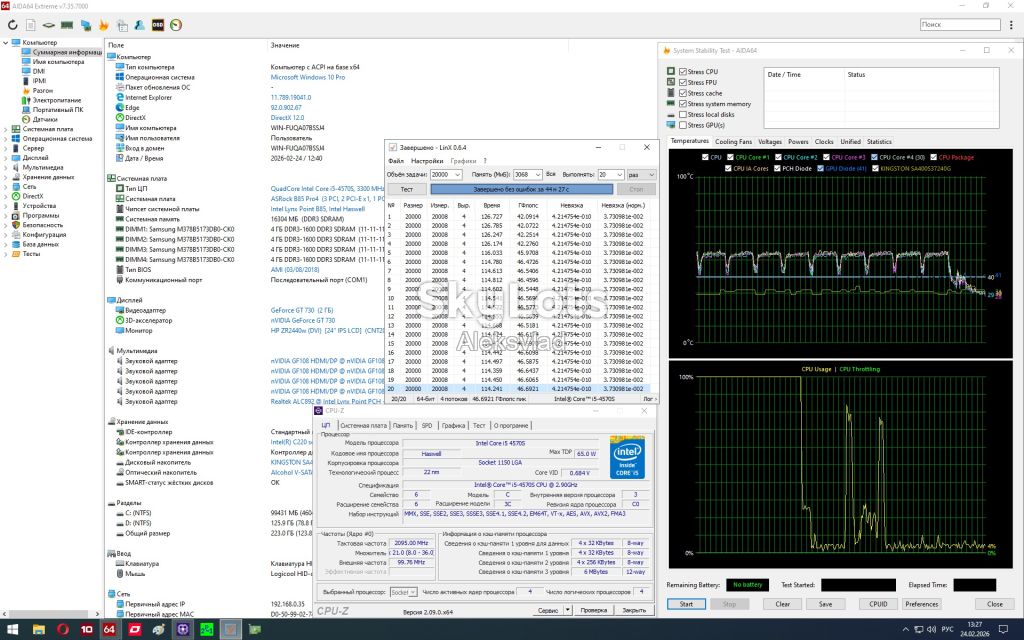
Task: Open File Explorer from the taskbar
Action: click(39, 630)
